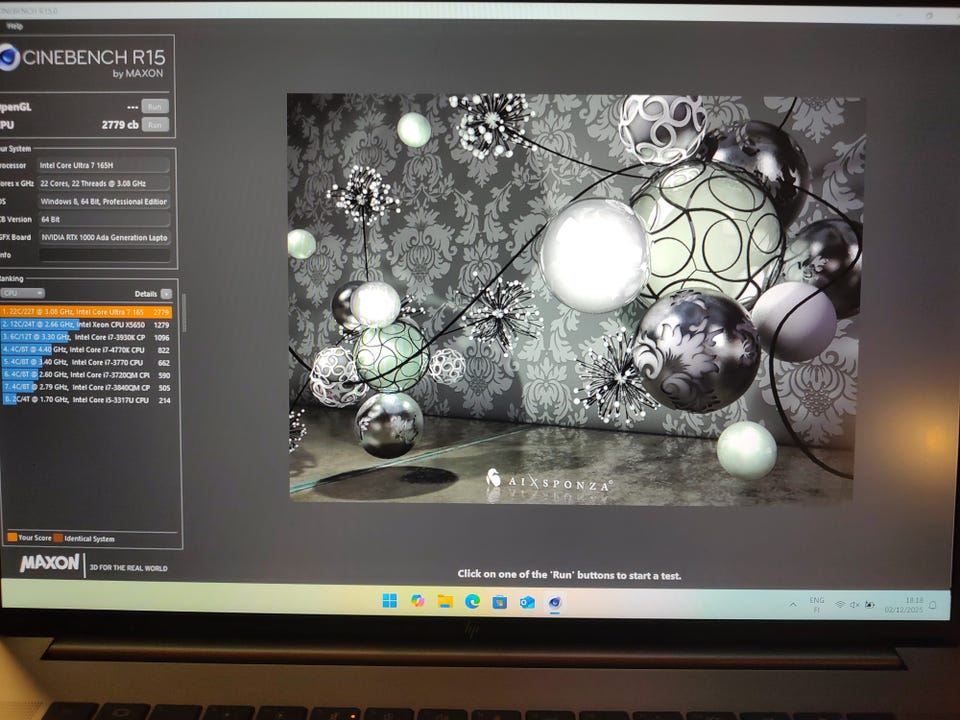The image size is (960, 720).
Task: Click the orange Your Score color swatch
Action: [11, 538]
